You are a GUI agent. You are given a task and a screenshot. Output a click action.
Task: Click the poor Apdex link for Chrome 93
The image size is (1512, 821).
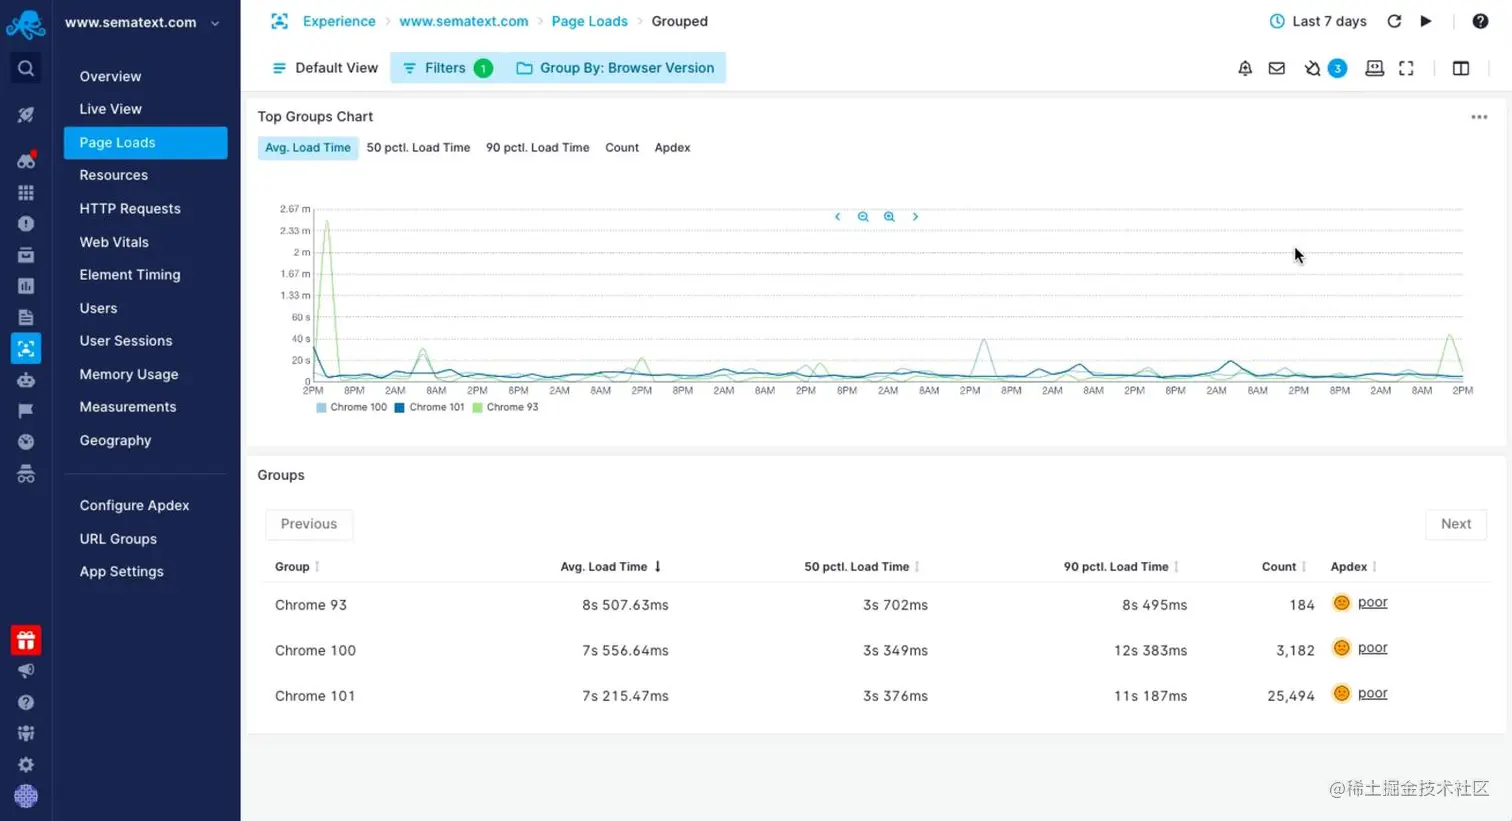1372,603
